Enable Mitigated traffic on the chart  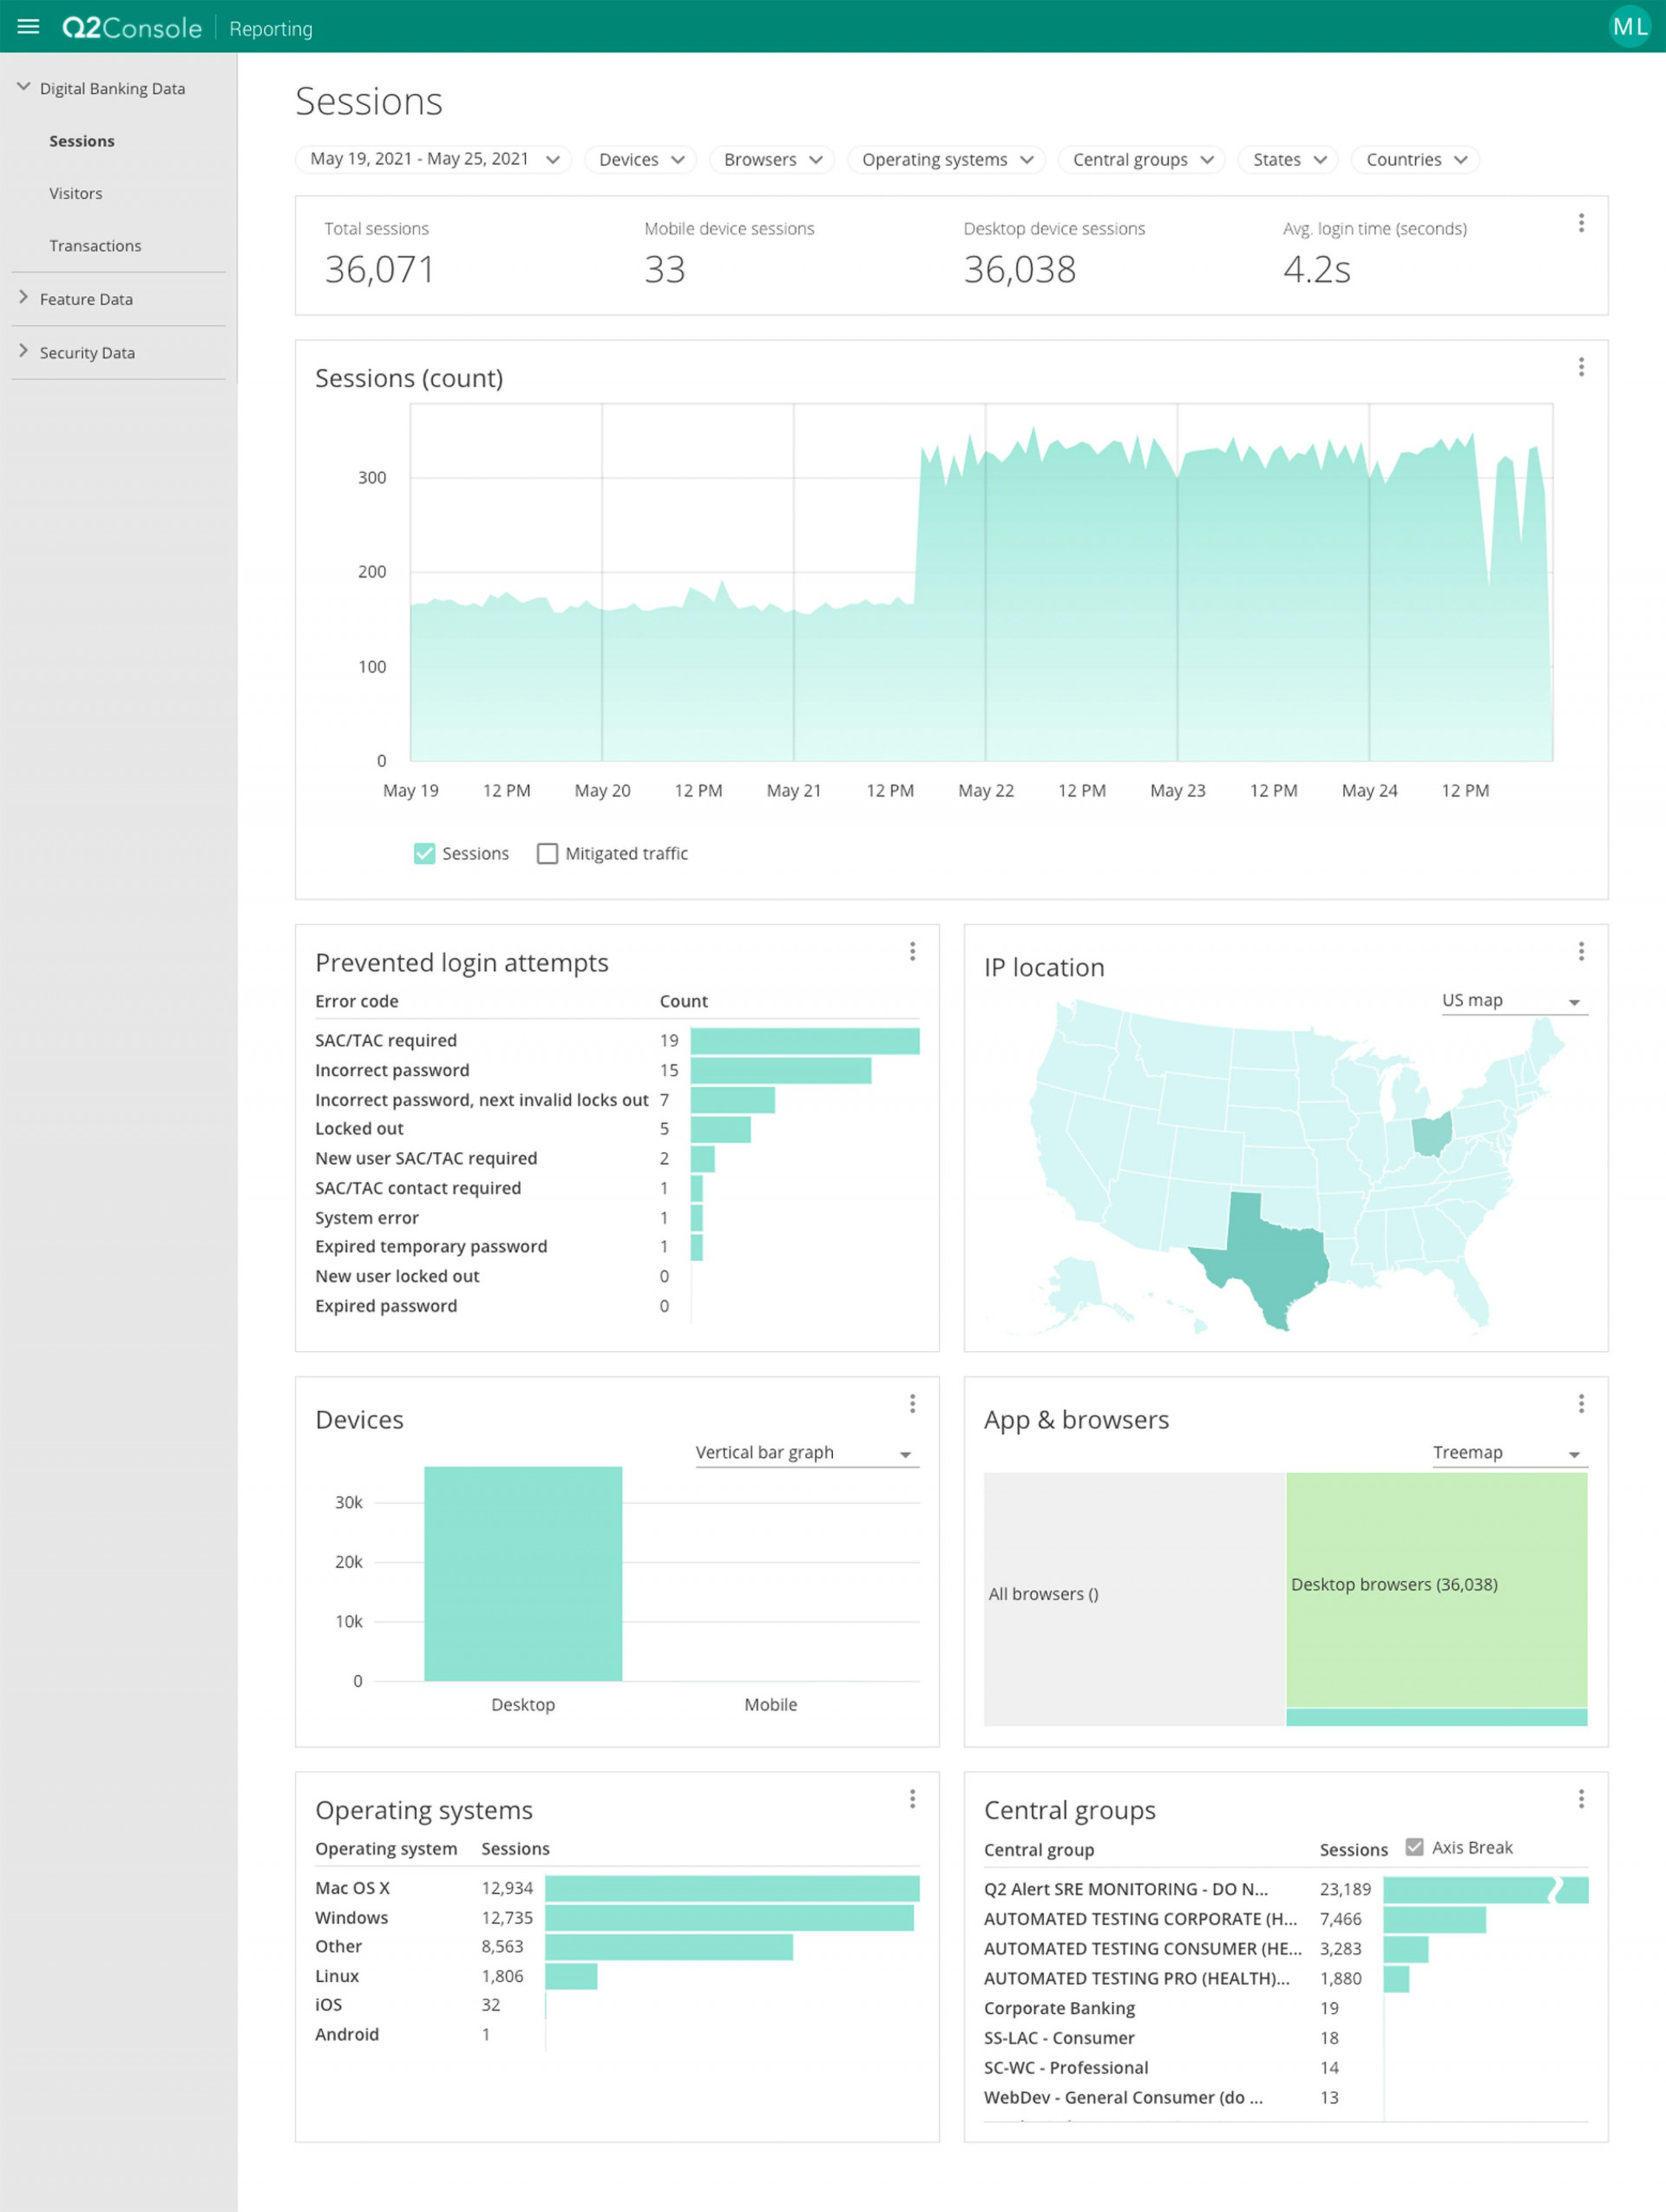coord(547,853)
